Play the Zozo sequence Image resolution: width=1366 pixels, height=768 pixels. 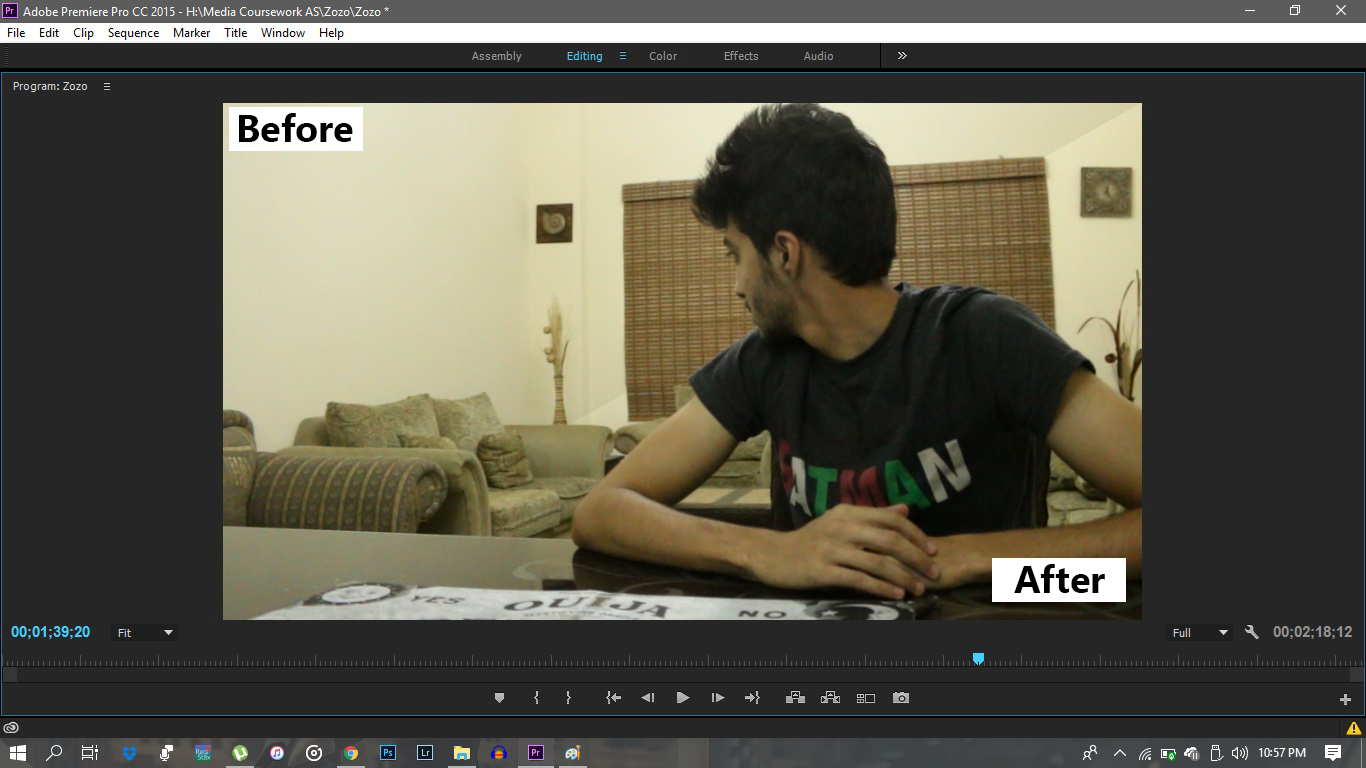coord(682,698)
